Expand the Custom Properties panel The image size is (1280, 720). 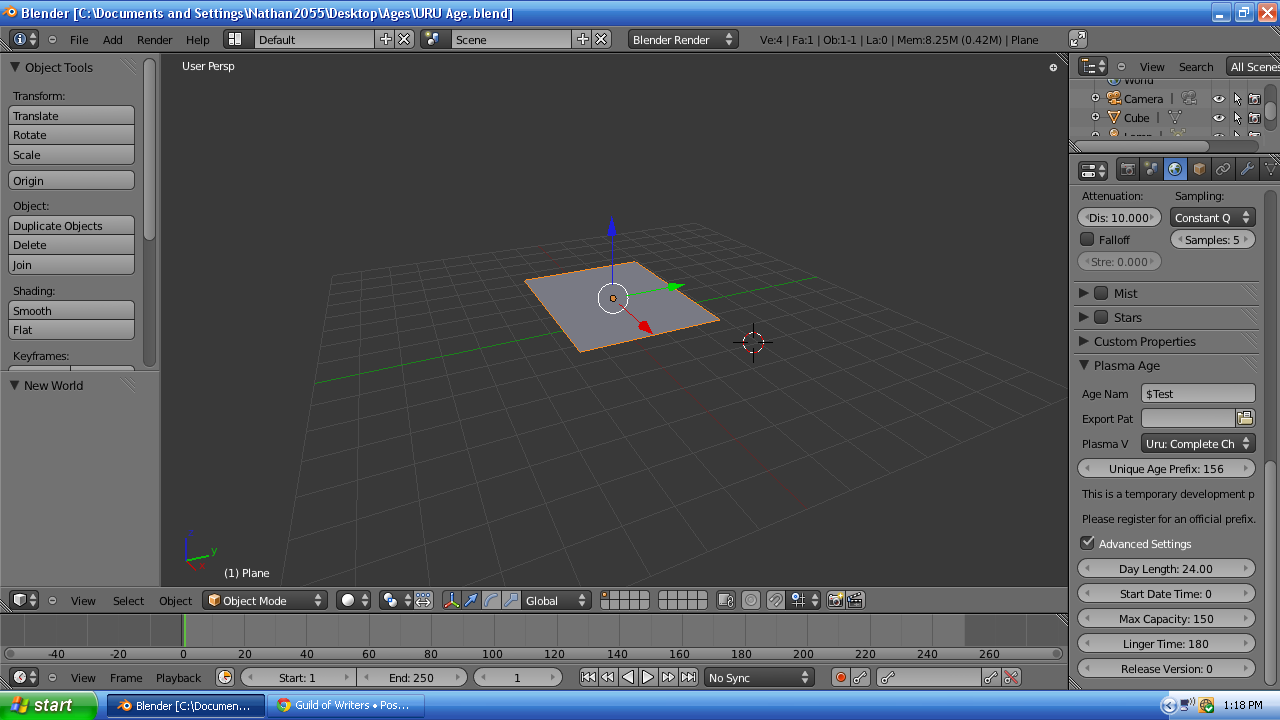point(1084,341)
